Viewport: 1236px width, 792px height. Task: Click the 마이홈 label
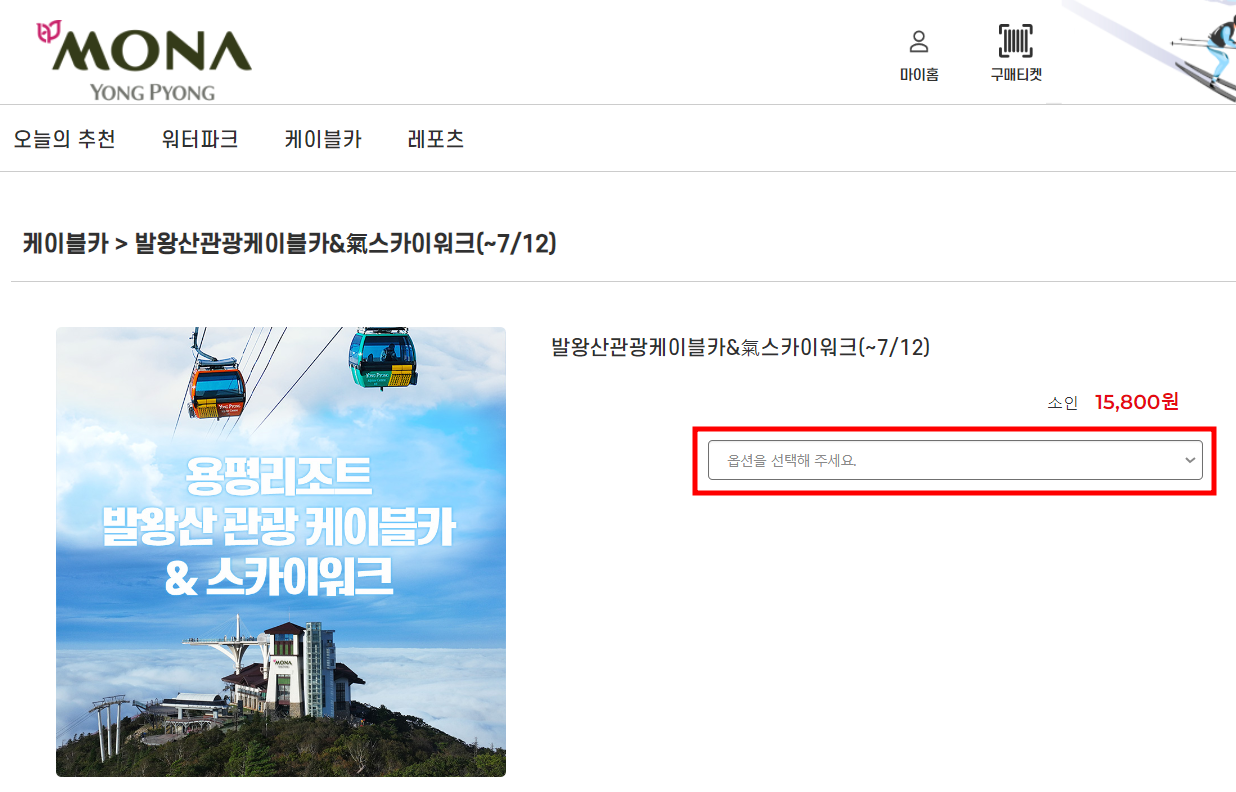pos(919,75)
